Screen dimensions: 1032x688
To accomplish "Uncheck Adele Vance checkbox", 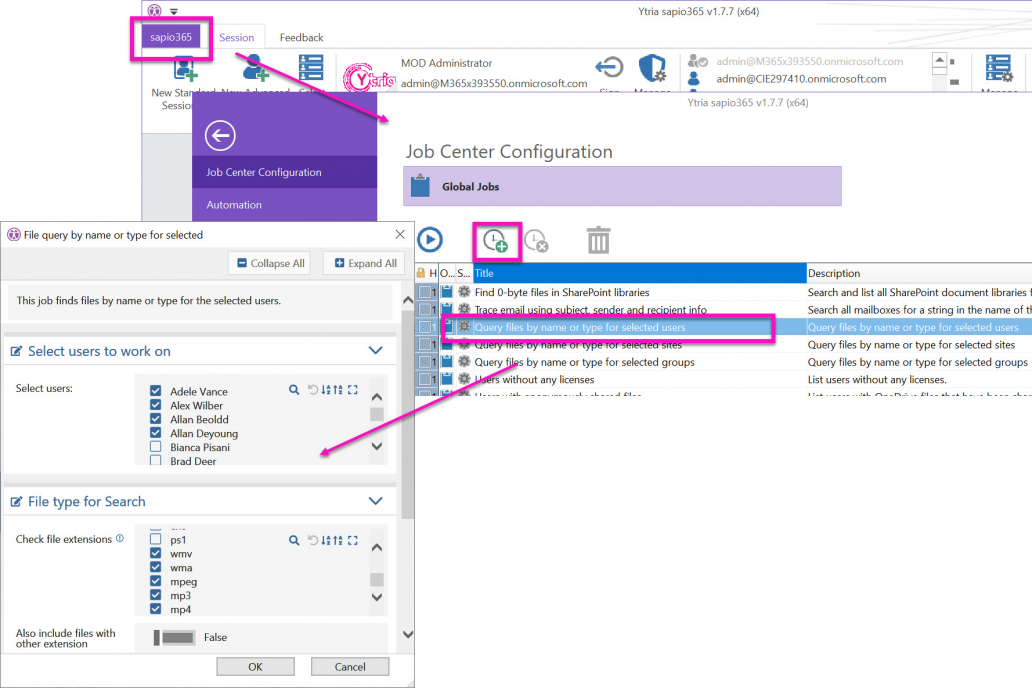I will pyautogui.click(x=155, y=390).
